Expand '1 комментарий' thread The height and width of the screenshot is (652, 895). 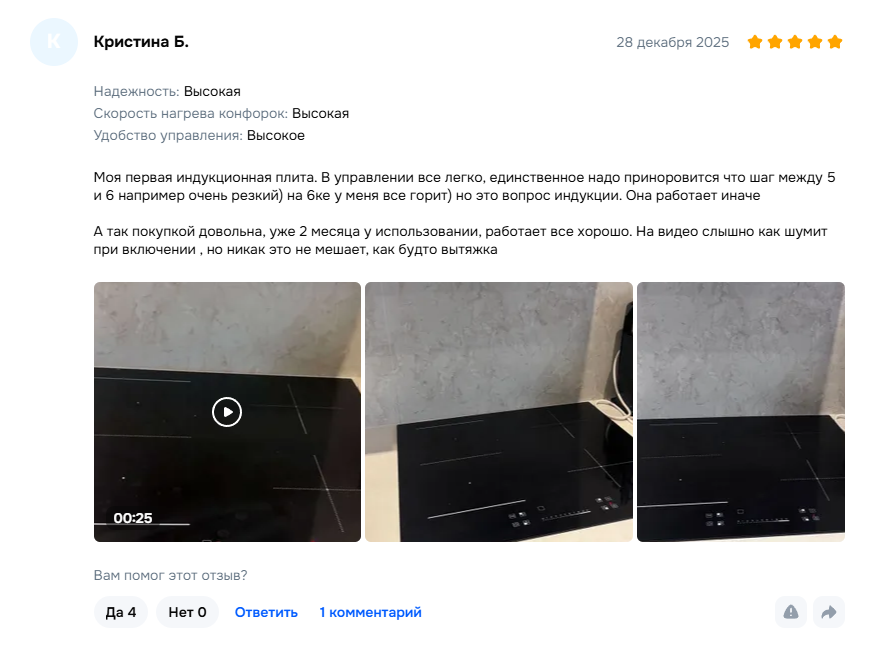(370, 612)
